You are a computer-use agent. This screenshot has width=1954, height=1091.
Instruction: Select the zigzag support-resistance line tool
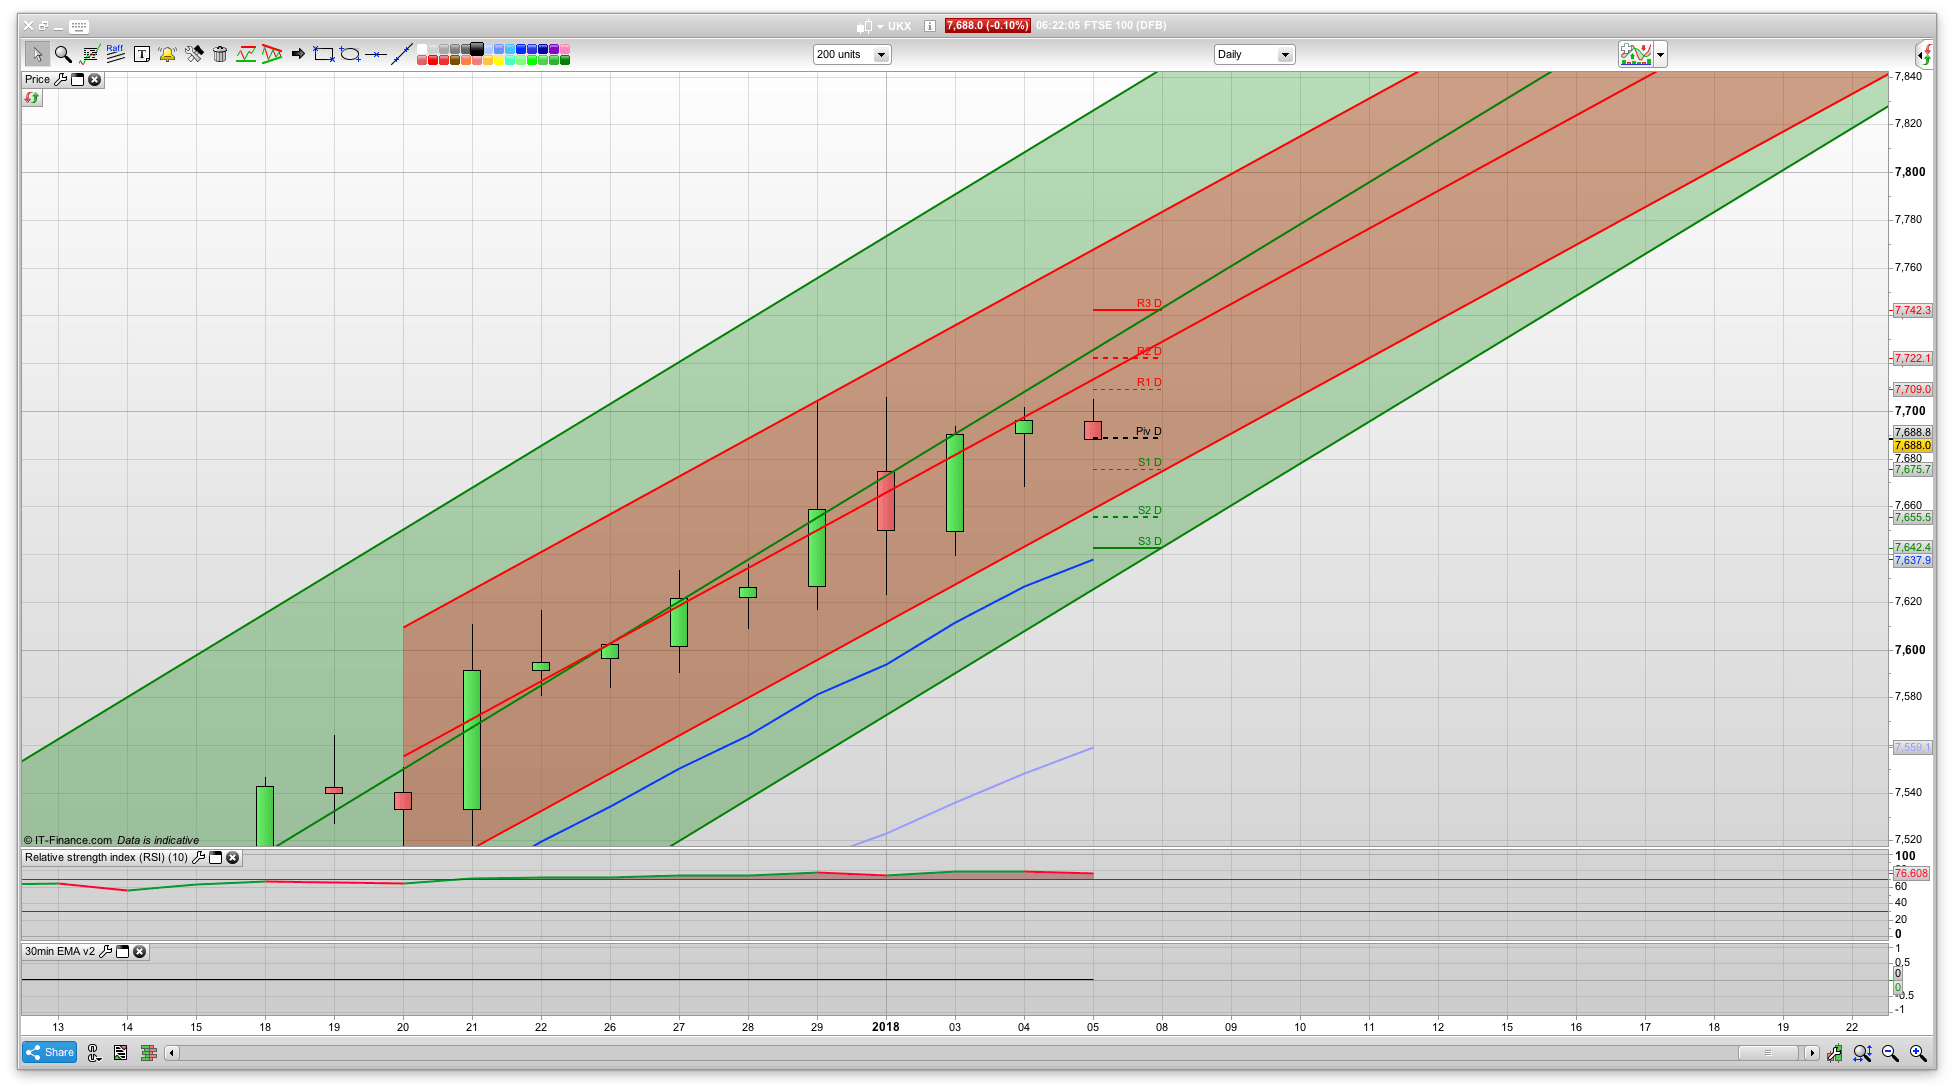tap(246, 54)
